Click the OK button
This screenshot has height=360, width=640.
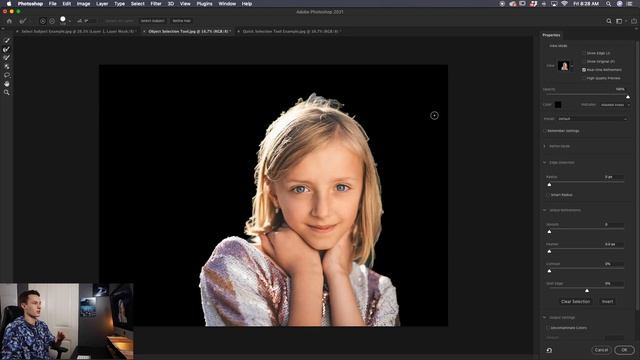coord(624,350)
